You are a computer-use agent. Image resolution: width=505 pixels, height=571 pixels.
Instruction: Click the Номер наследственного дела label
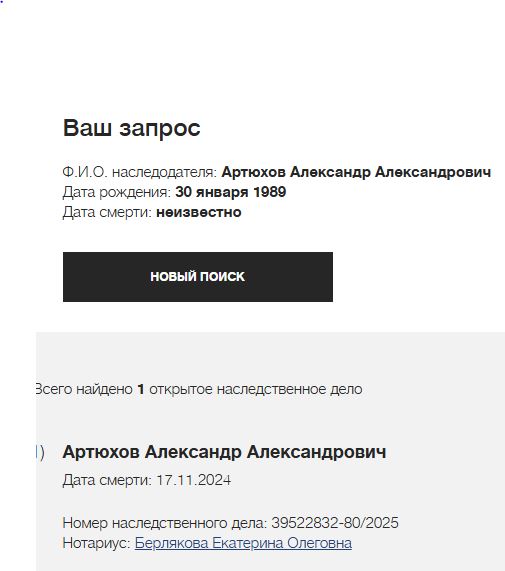pyautogui.click(x=165, y=523)
